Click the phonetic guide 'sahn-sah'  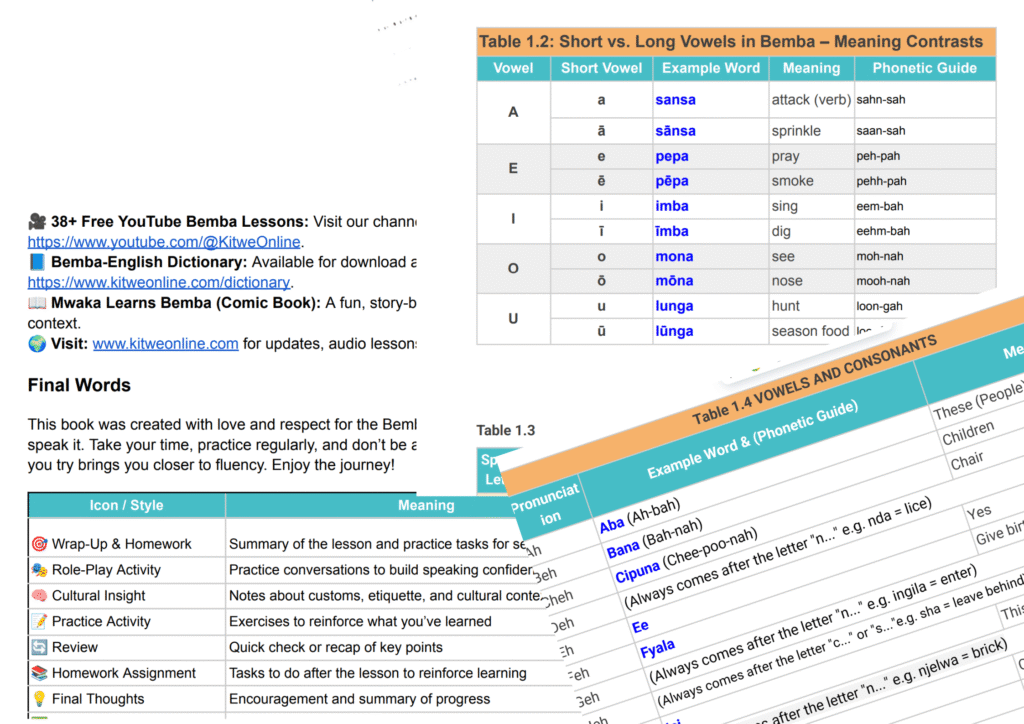tap(881, 100)
